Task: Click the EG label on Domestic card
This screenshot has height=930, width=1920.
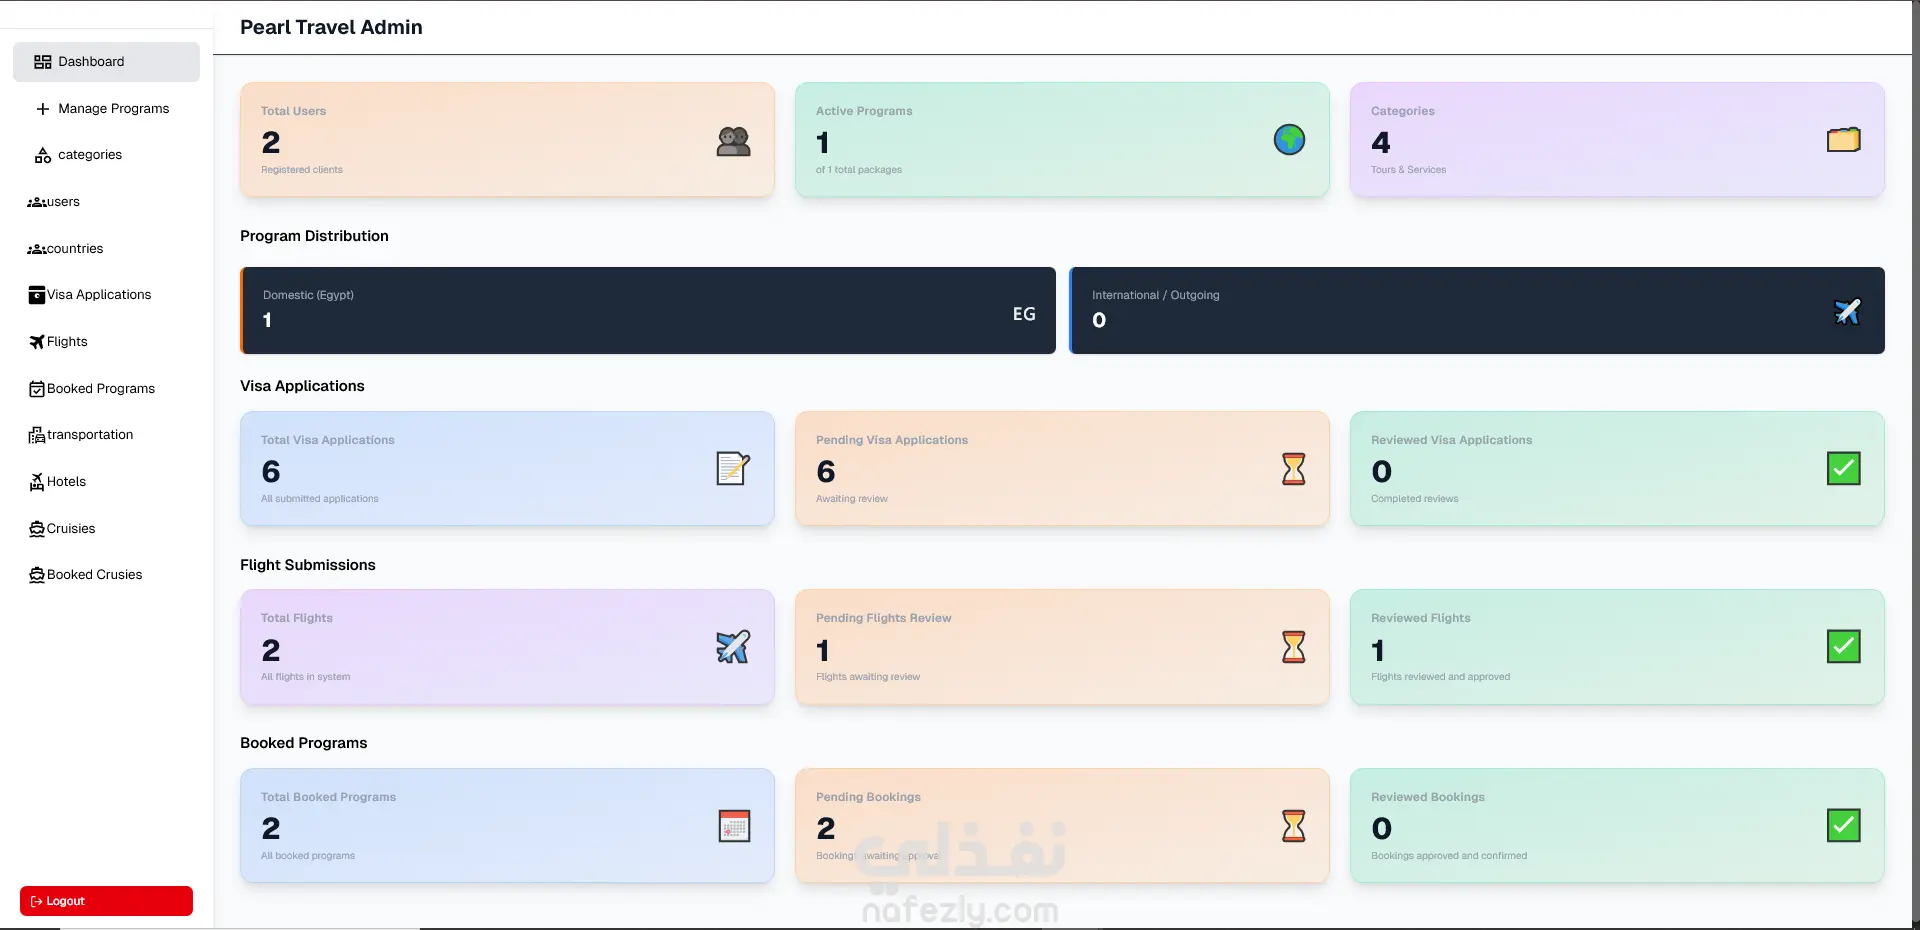Action: (x=1024, y=314)
